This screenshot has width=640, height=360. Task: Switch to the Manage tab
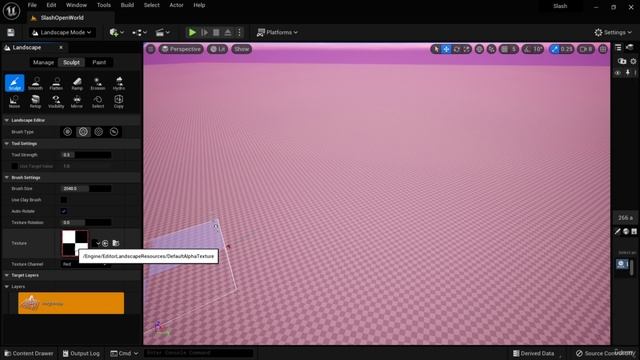[43, 62]
